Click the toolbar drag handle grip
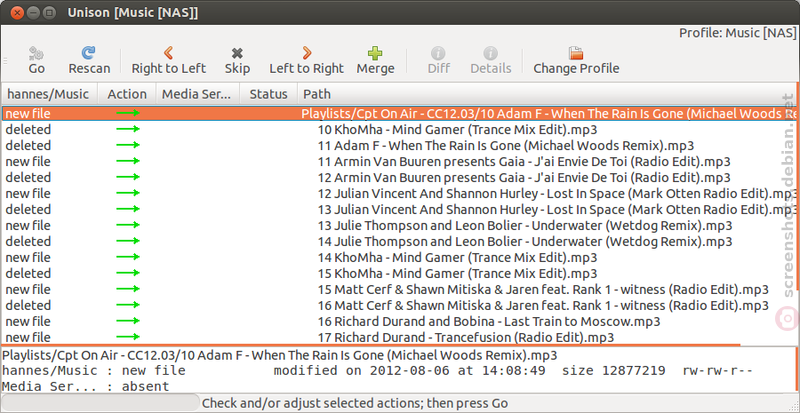The height and width of the screenshot is (413, 800). click(6, 61)
